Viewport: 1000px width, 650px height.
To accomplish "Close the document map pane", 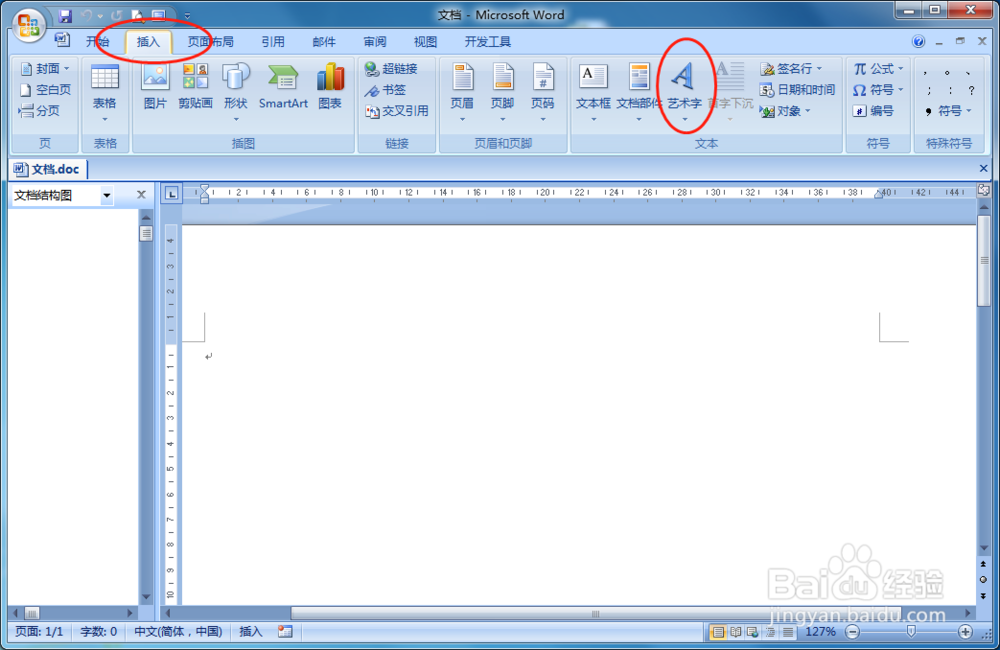I will coord(142,195).
